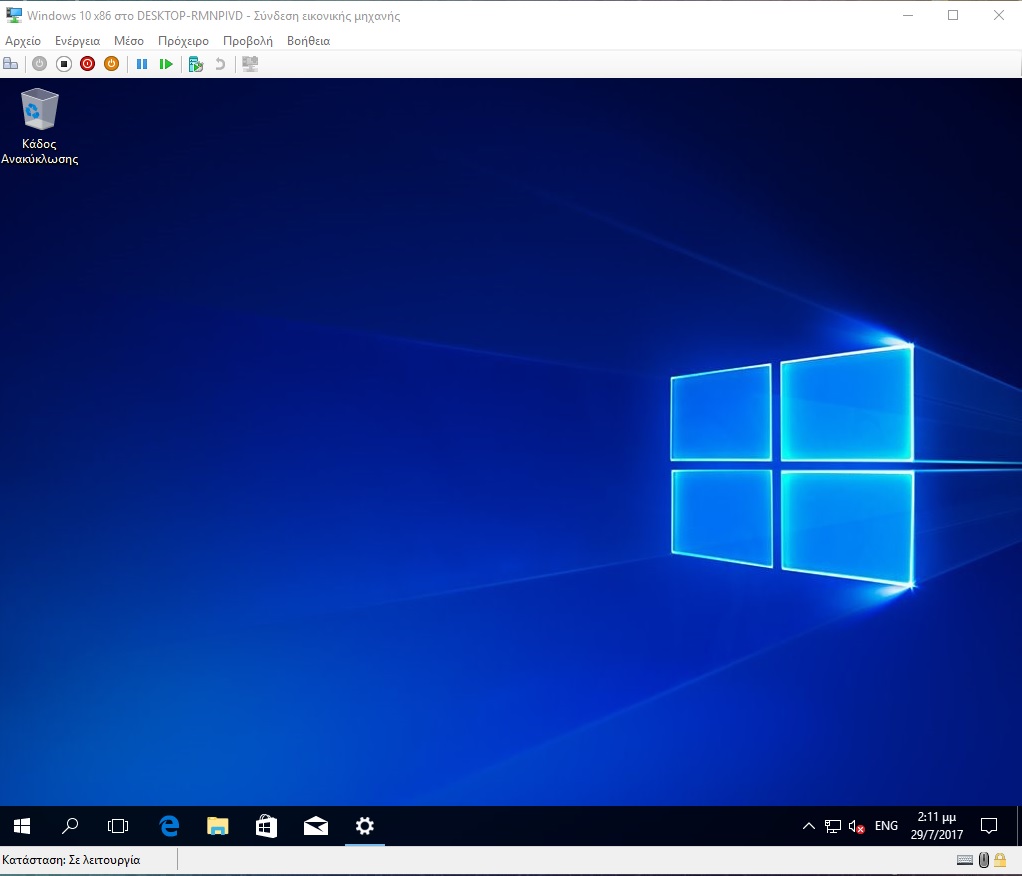Click the ENG language indicator
Image resolution: width=1022 pixels, height=876 pixels.
click(x=886, y=826)
